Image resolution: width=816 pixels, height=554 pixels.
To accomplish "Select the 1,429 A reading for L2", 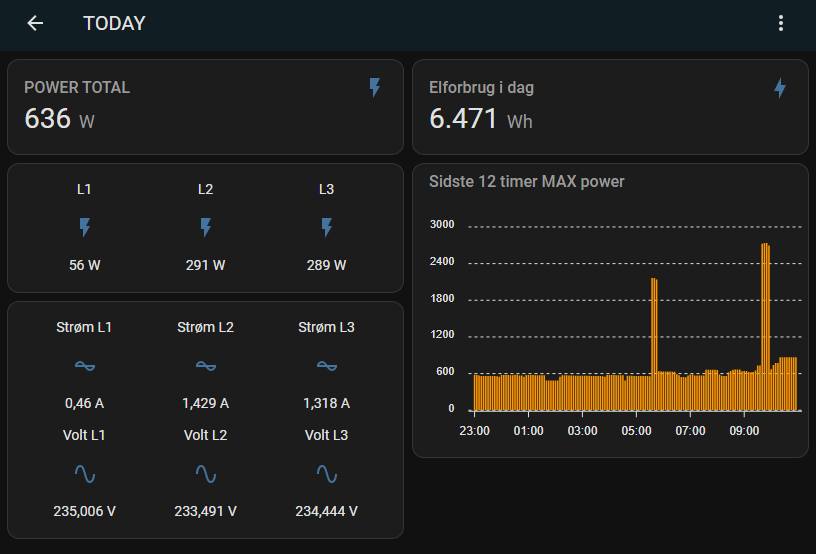I will pos(205,403).
